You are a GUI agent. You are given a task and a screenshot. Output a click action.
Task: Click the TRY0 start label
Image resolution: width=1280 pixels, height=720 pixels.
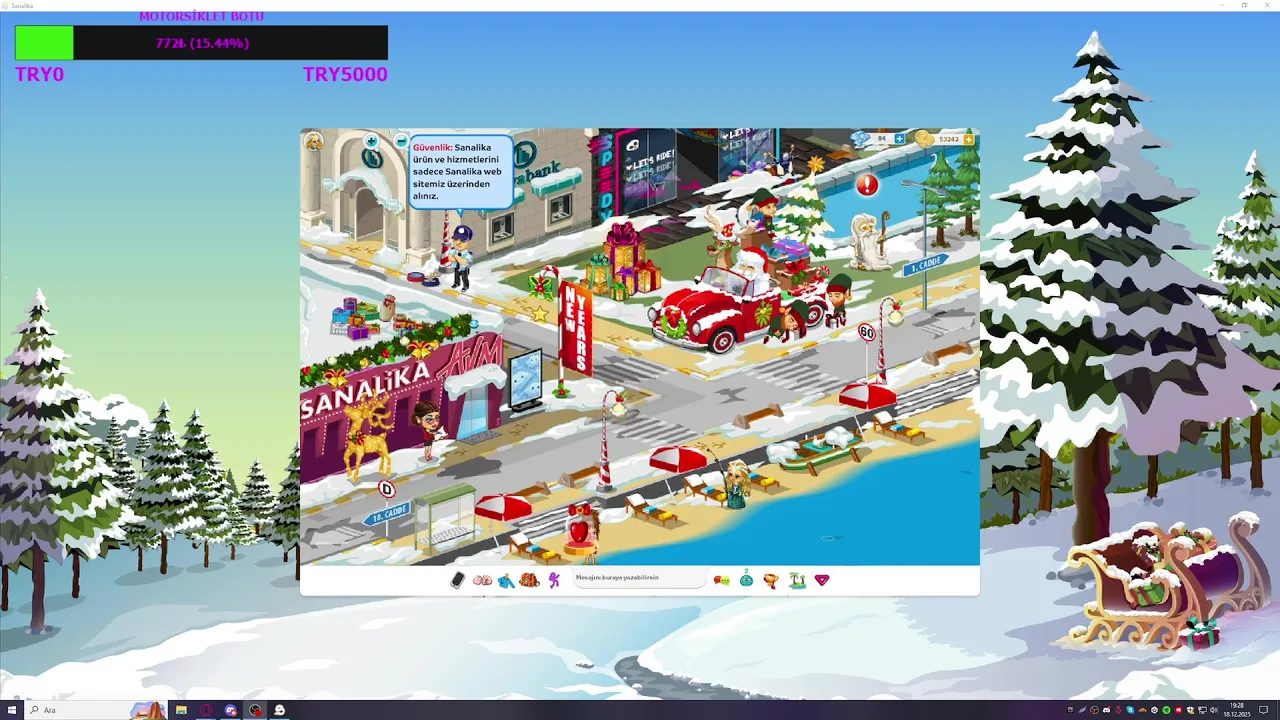[40, 75]
